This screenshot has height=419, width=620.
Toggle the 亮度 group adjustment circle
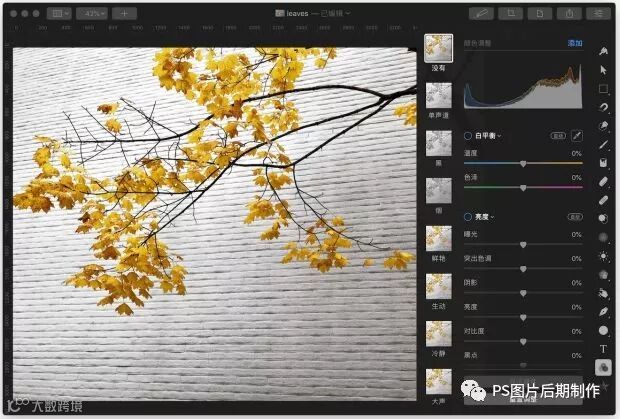468,217
